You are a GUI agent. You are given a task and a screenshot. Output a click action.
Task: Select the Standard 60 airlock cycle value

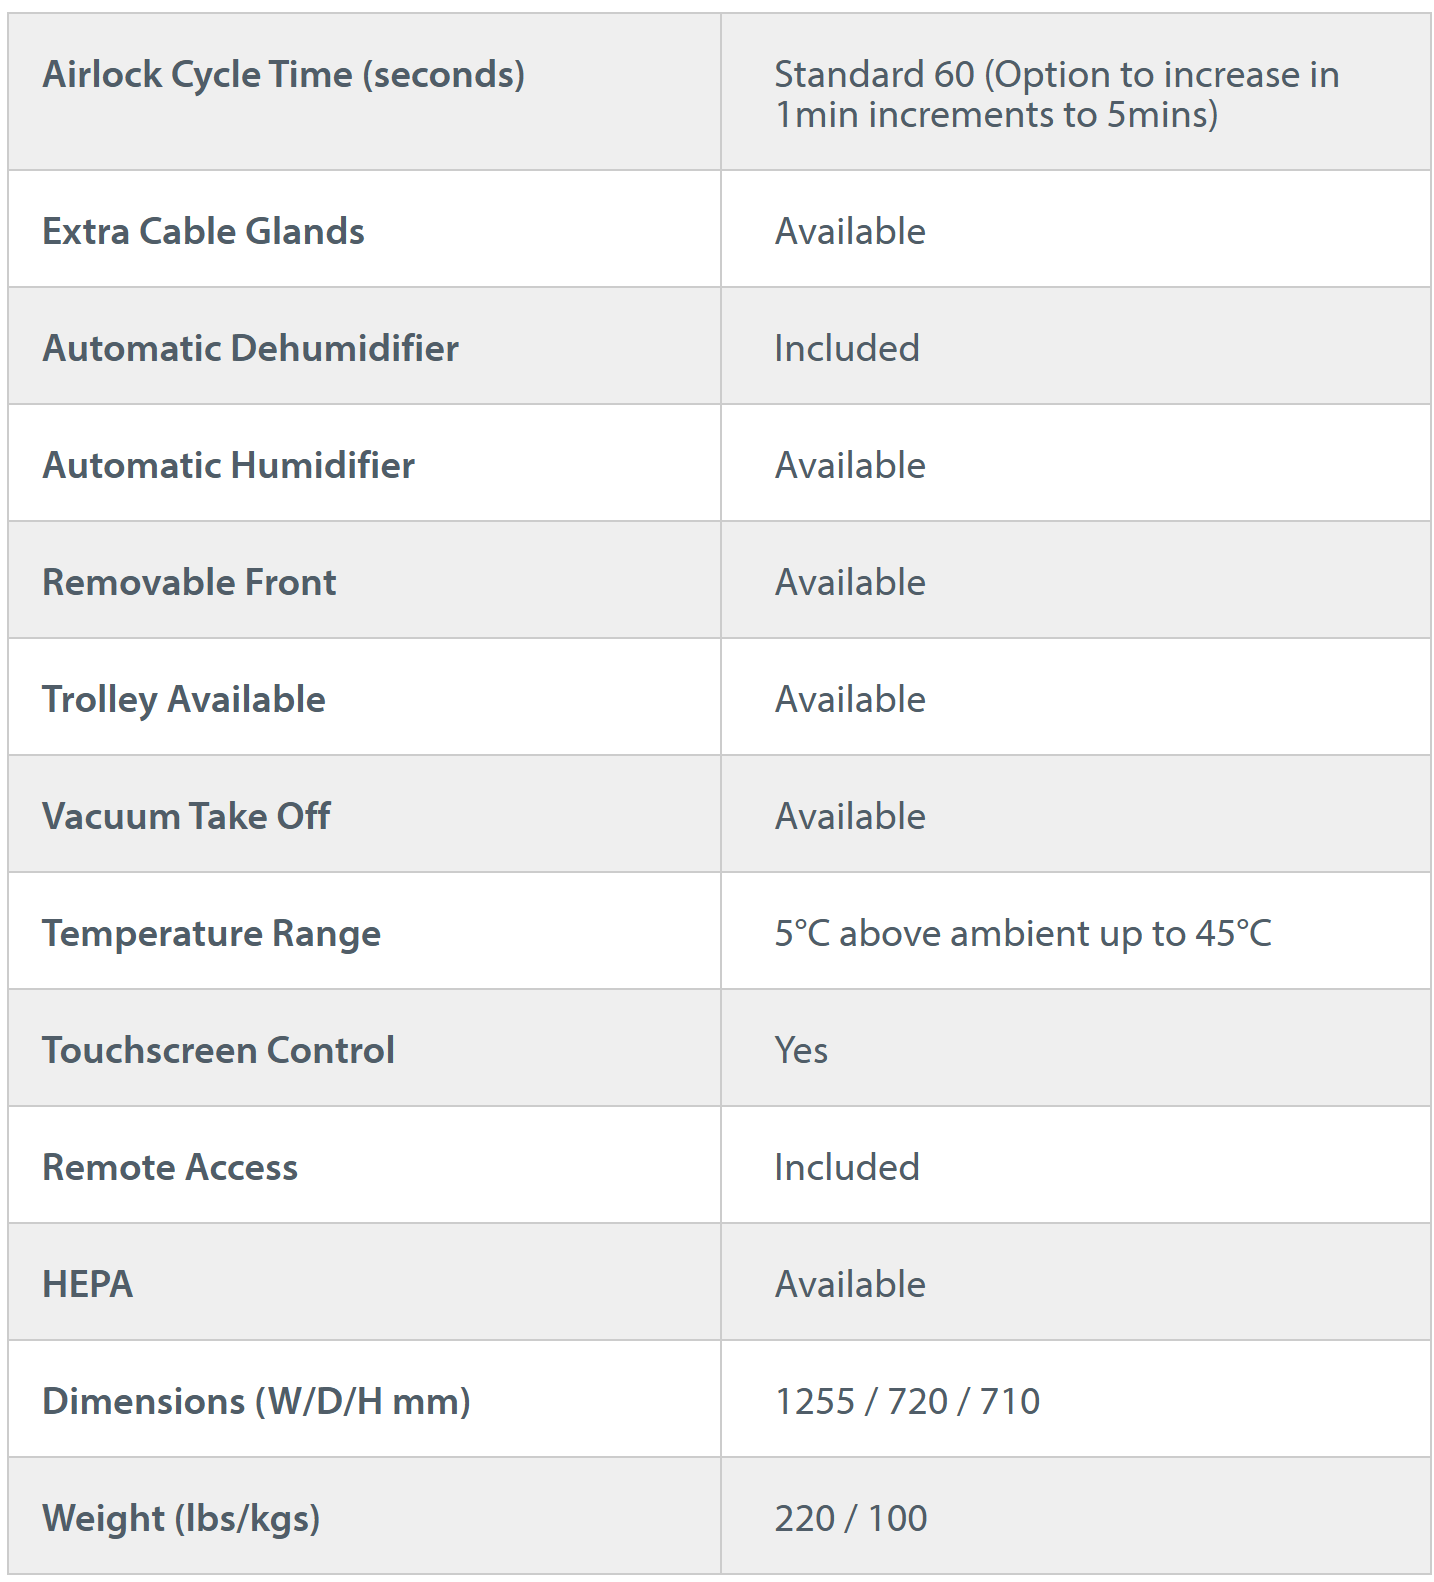pyautogui.click(x=1056, y=94)
